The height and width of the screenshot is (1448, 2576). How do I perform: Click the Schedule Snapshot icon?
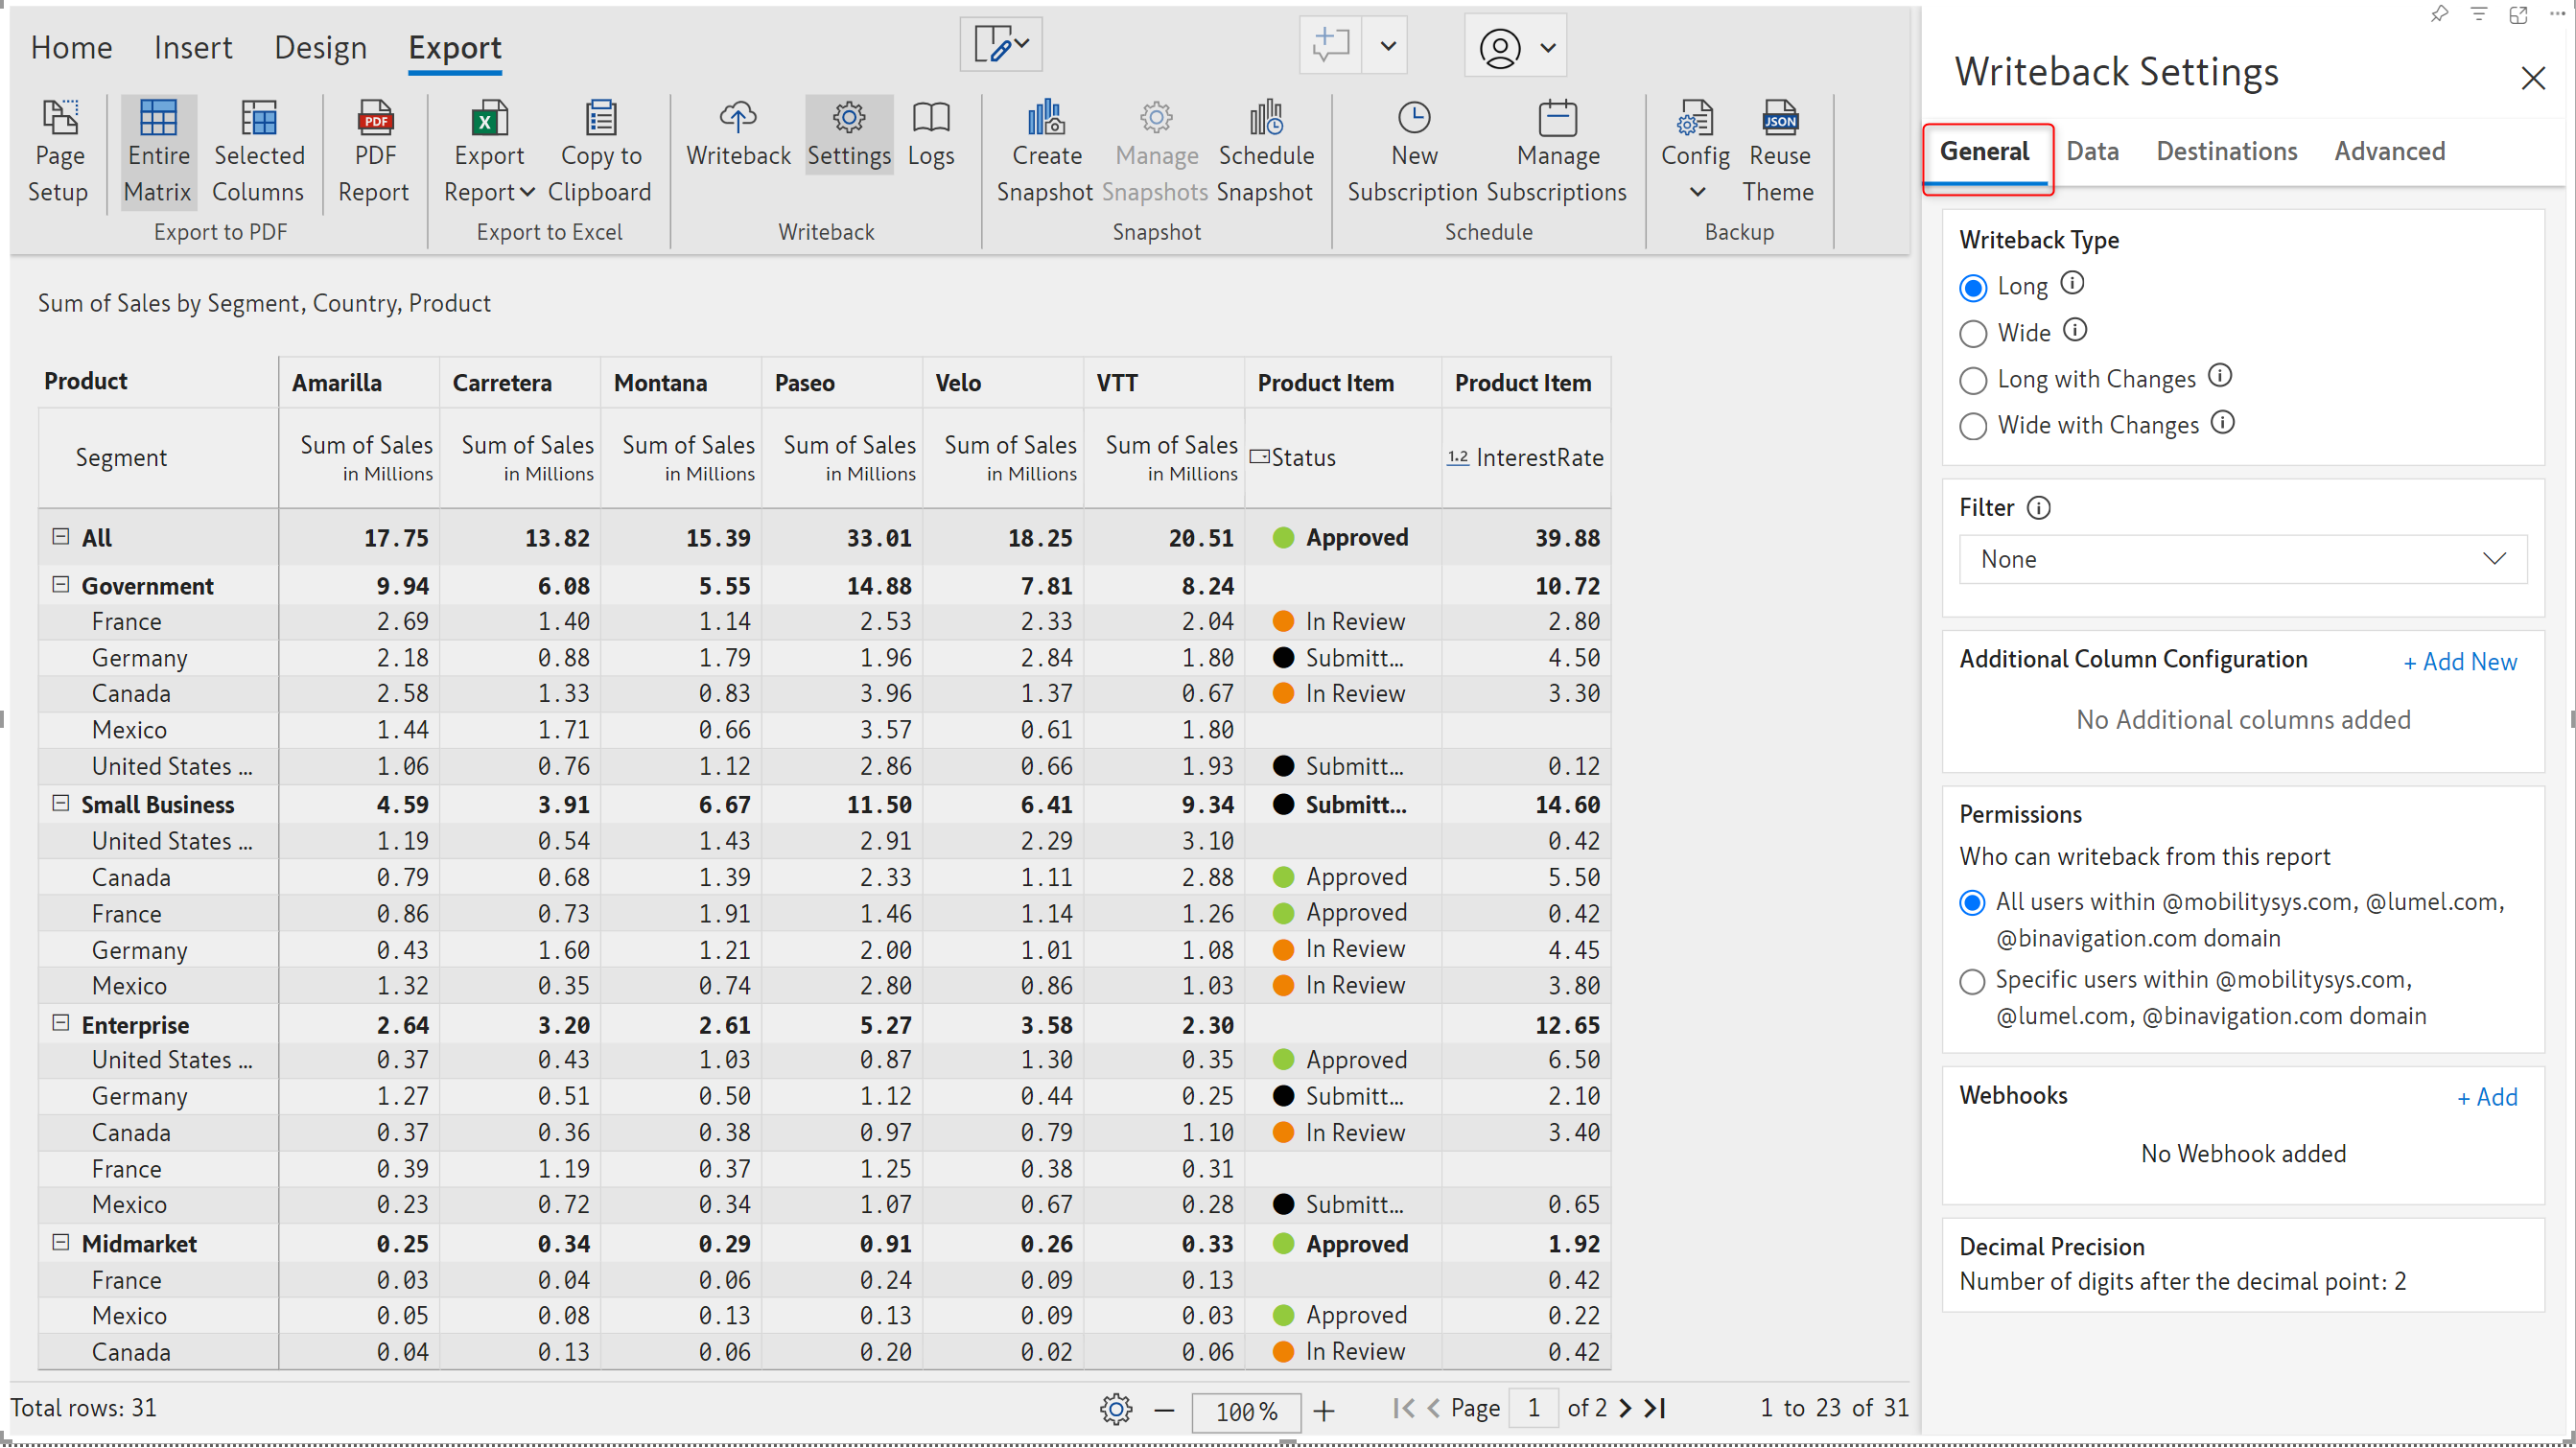point(1265,119)
